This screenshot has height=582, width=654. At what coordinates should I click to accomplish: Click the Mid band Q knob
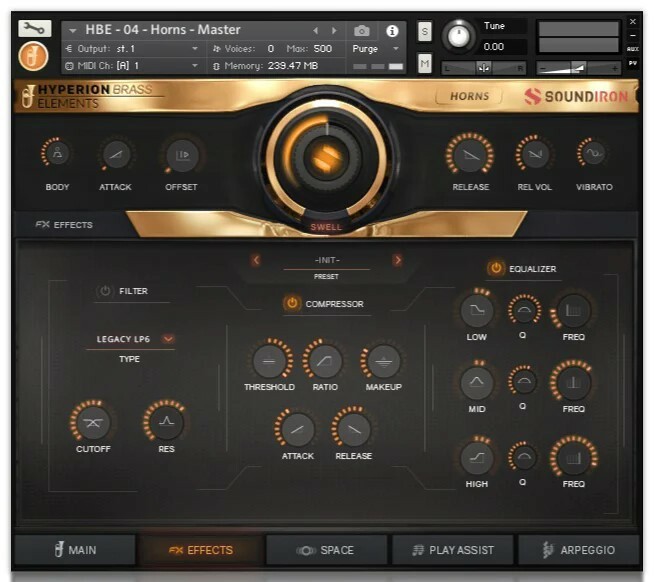pos(524,380)
